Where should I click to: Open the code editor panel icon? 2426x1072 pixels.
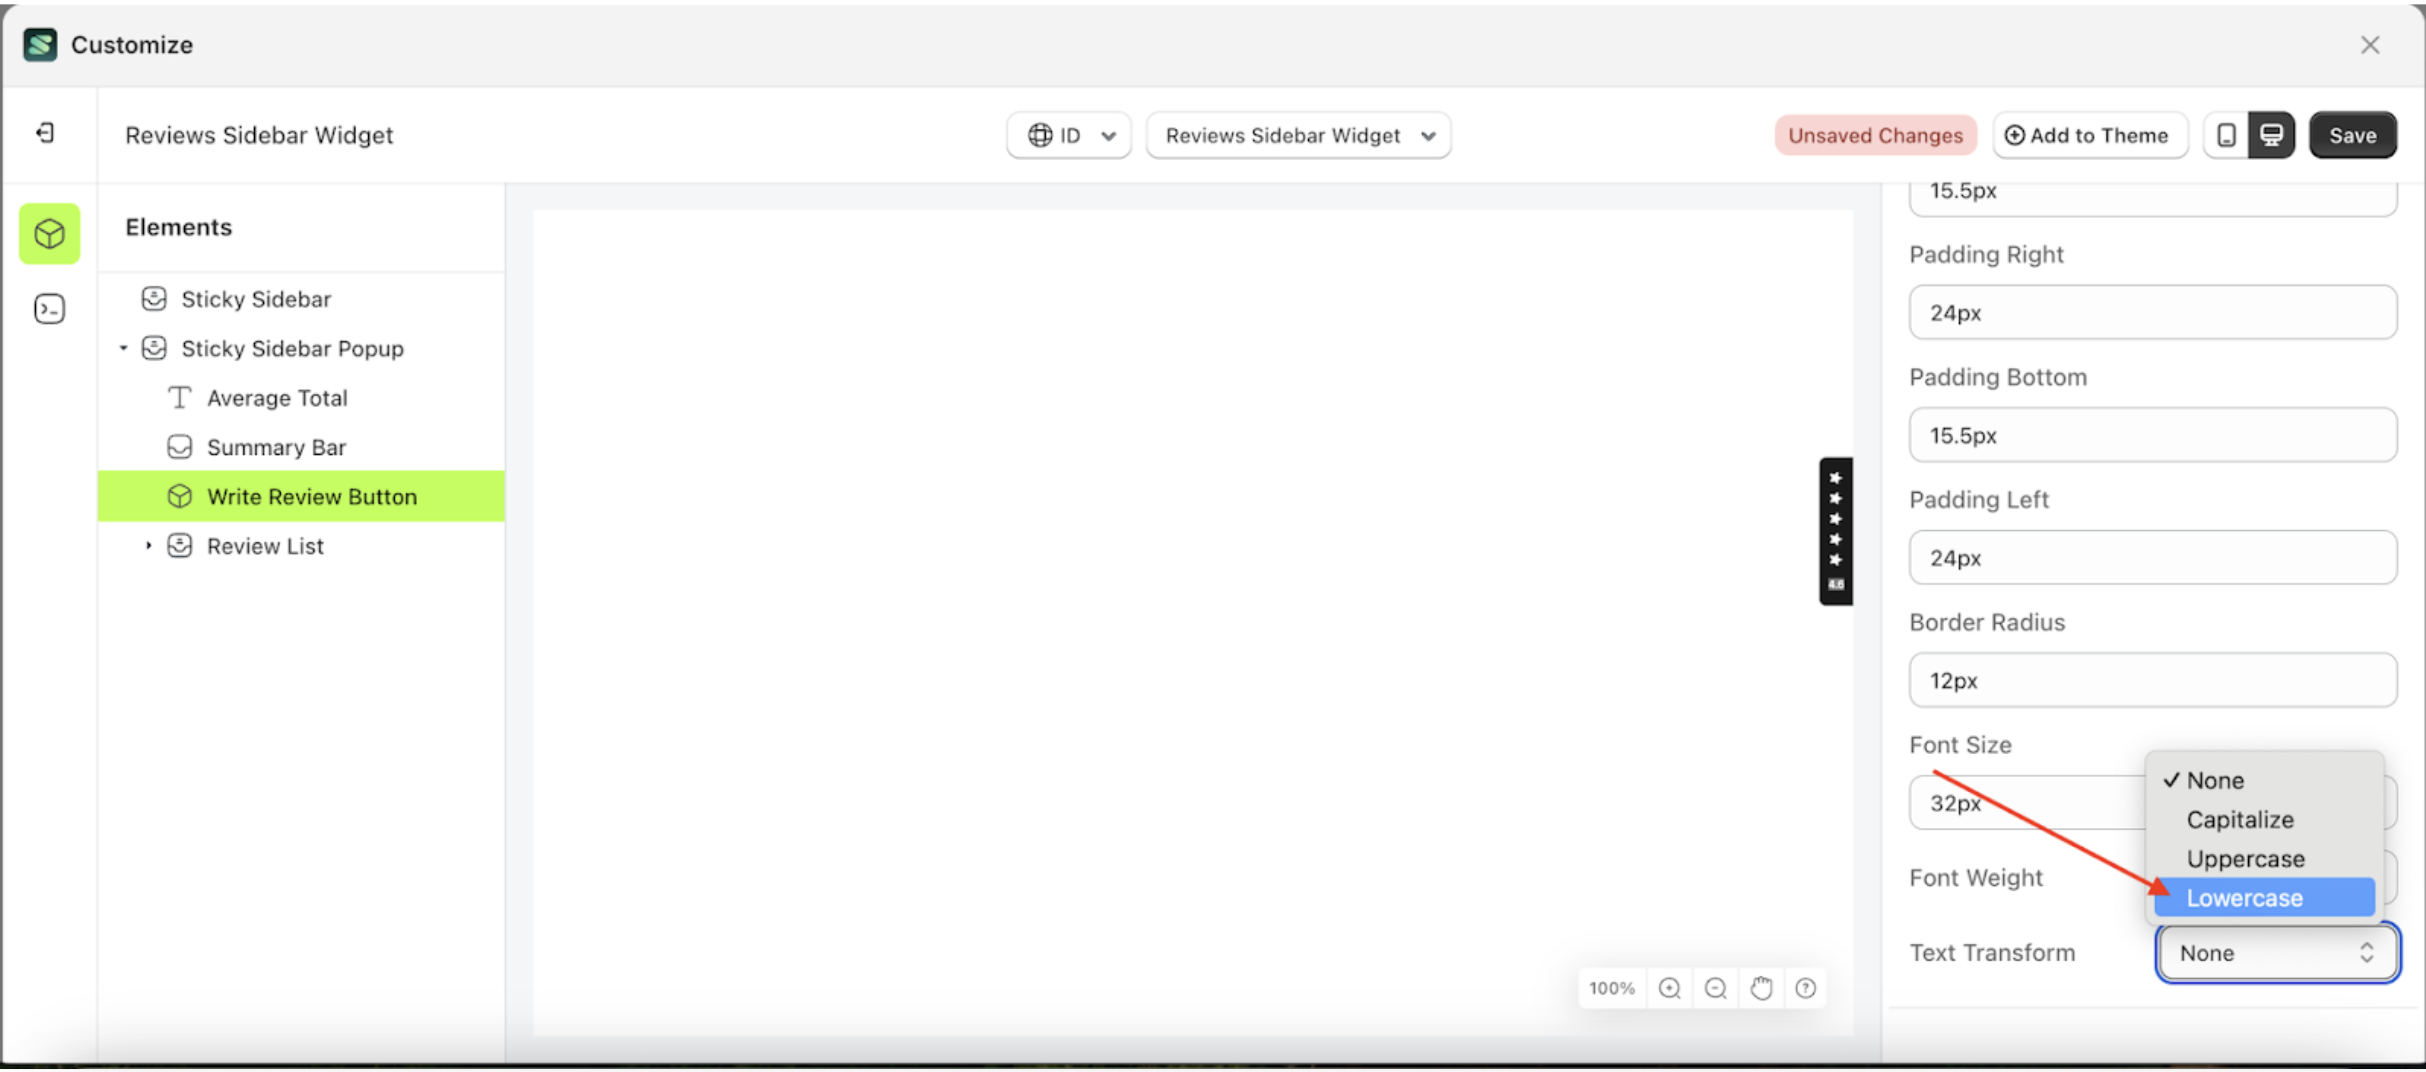[x=49, y=308]
